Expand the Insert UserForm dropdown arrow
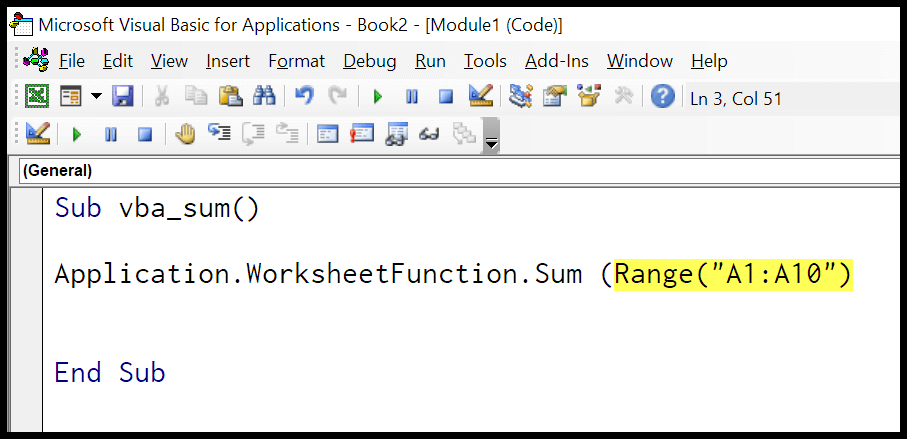This screenshot has height=439, width=907. pyautogui.click(x=96, y=97)
